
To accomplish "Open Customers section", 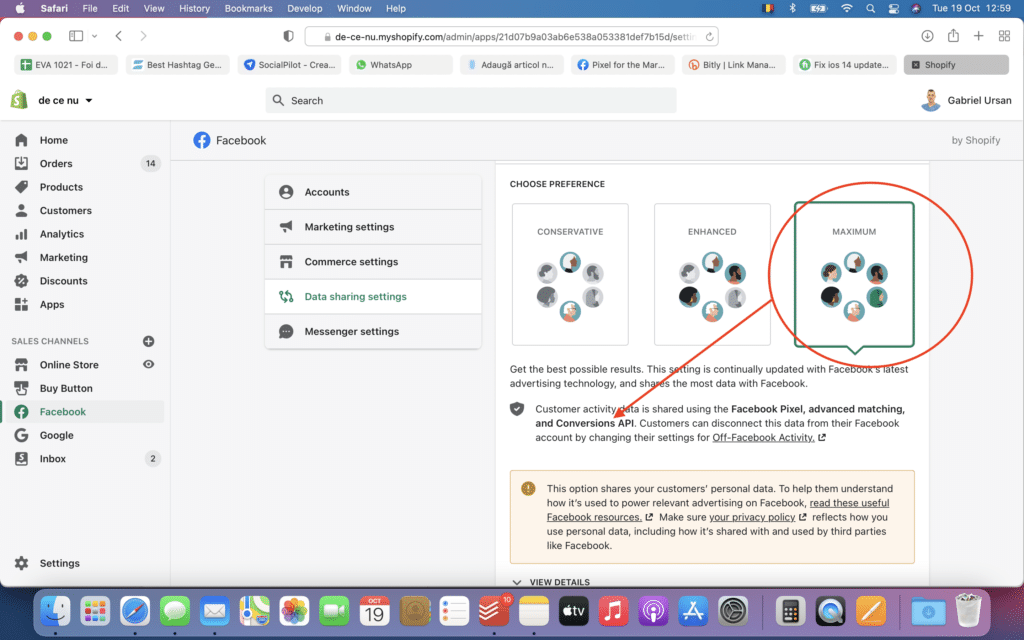I will tap(65, 210).
